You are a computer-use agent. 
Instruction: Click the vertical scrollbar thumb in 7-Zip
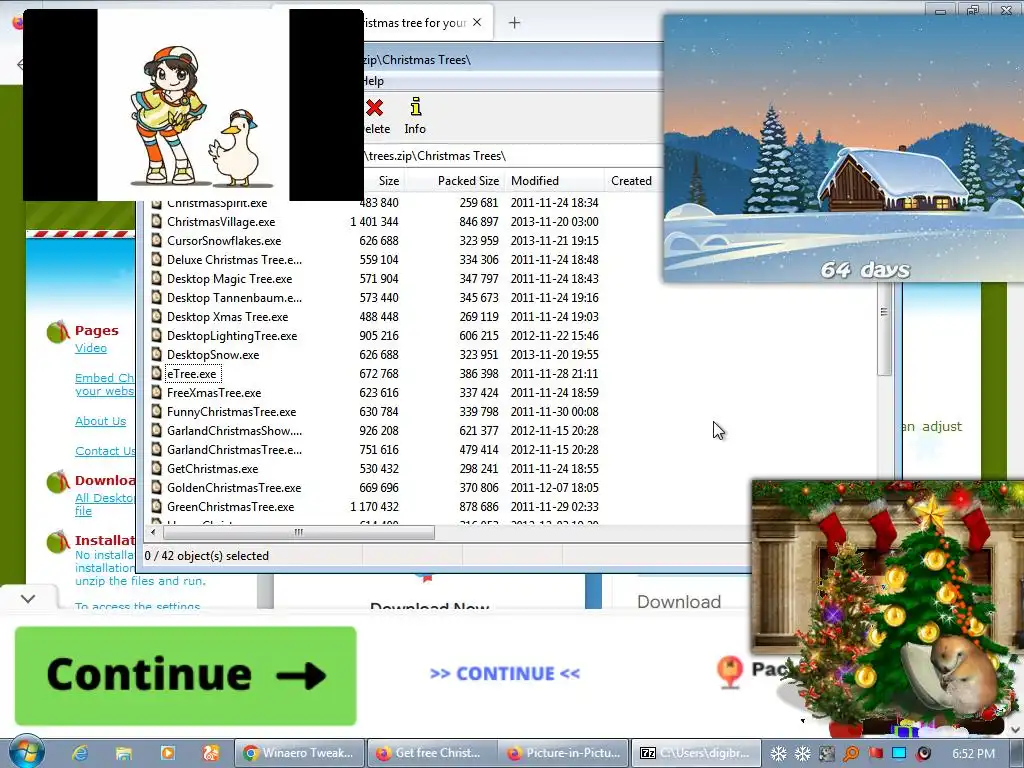(x=884, y=330)
